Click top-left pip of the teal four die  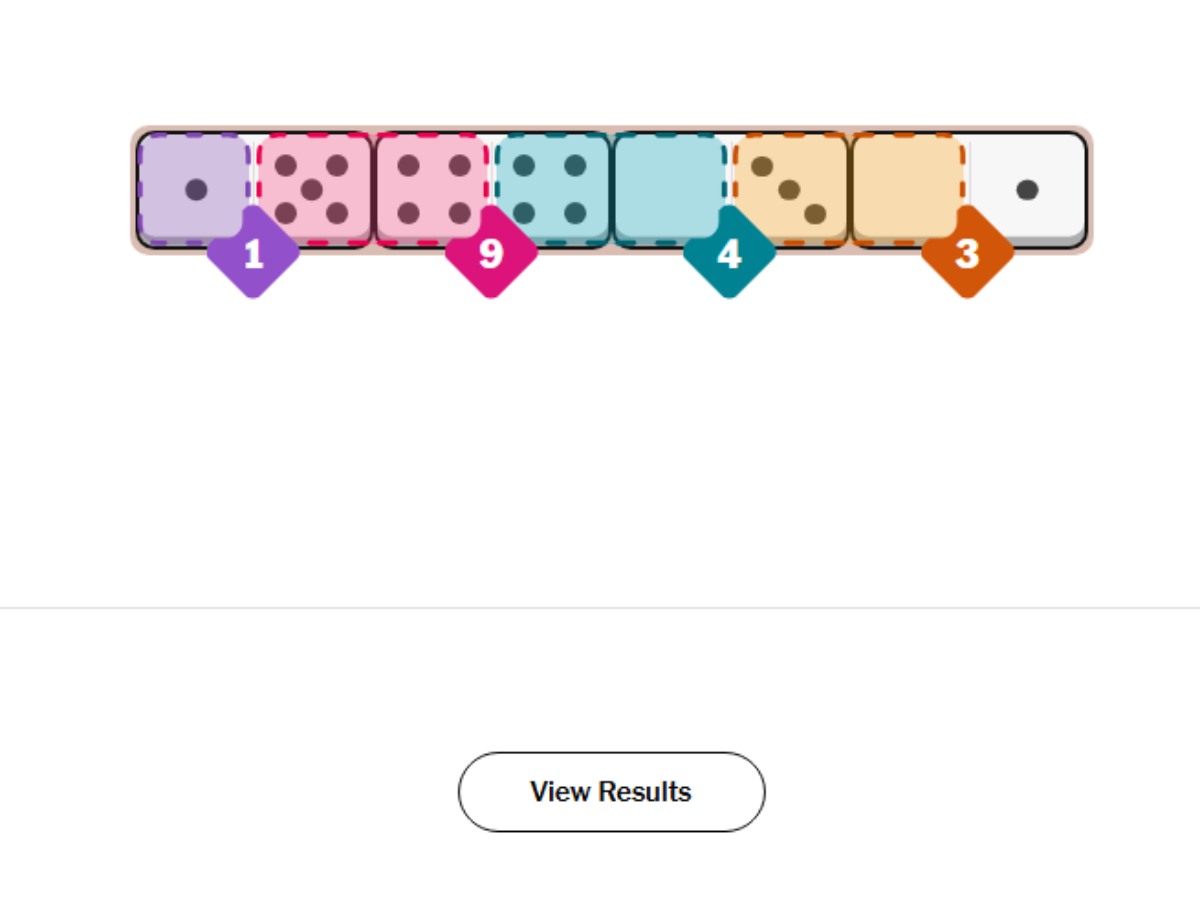point(523,165)
